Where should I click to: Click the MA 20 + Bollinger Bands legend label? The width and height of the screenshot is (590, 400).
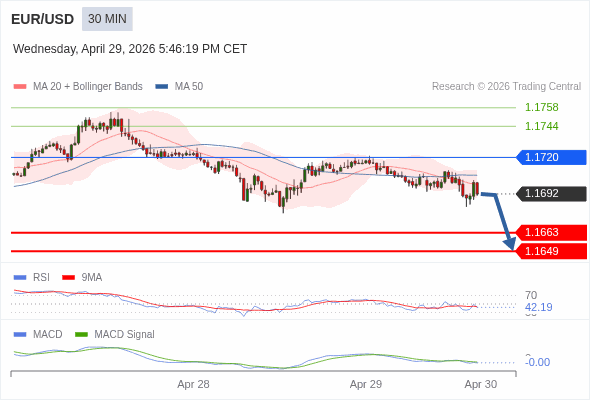(88, 87)
